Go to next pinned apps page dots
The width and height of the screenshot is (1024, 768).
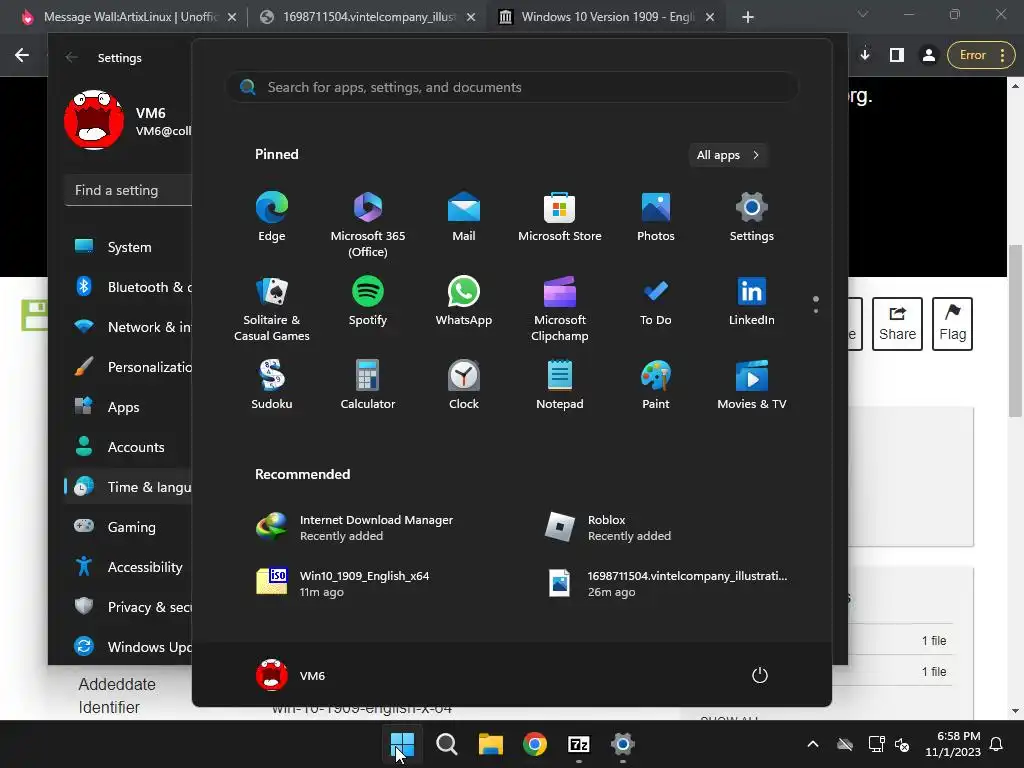click(816, 304)
